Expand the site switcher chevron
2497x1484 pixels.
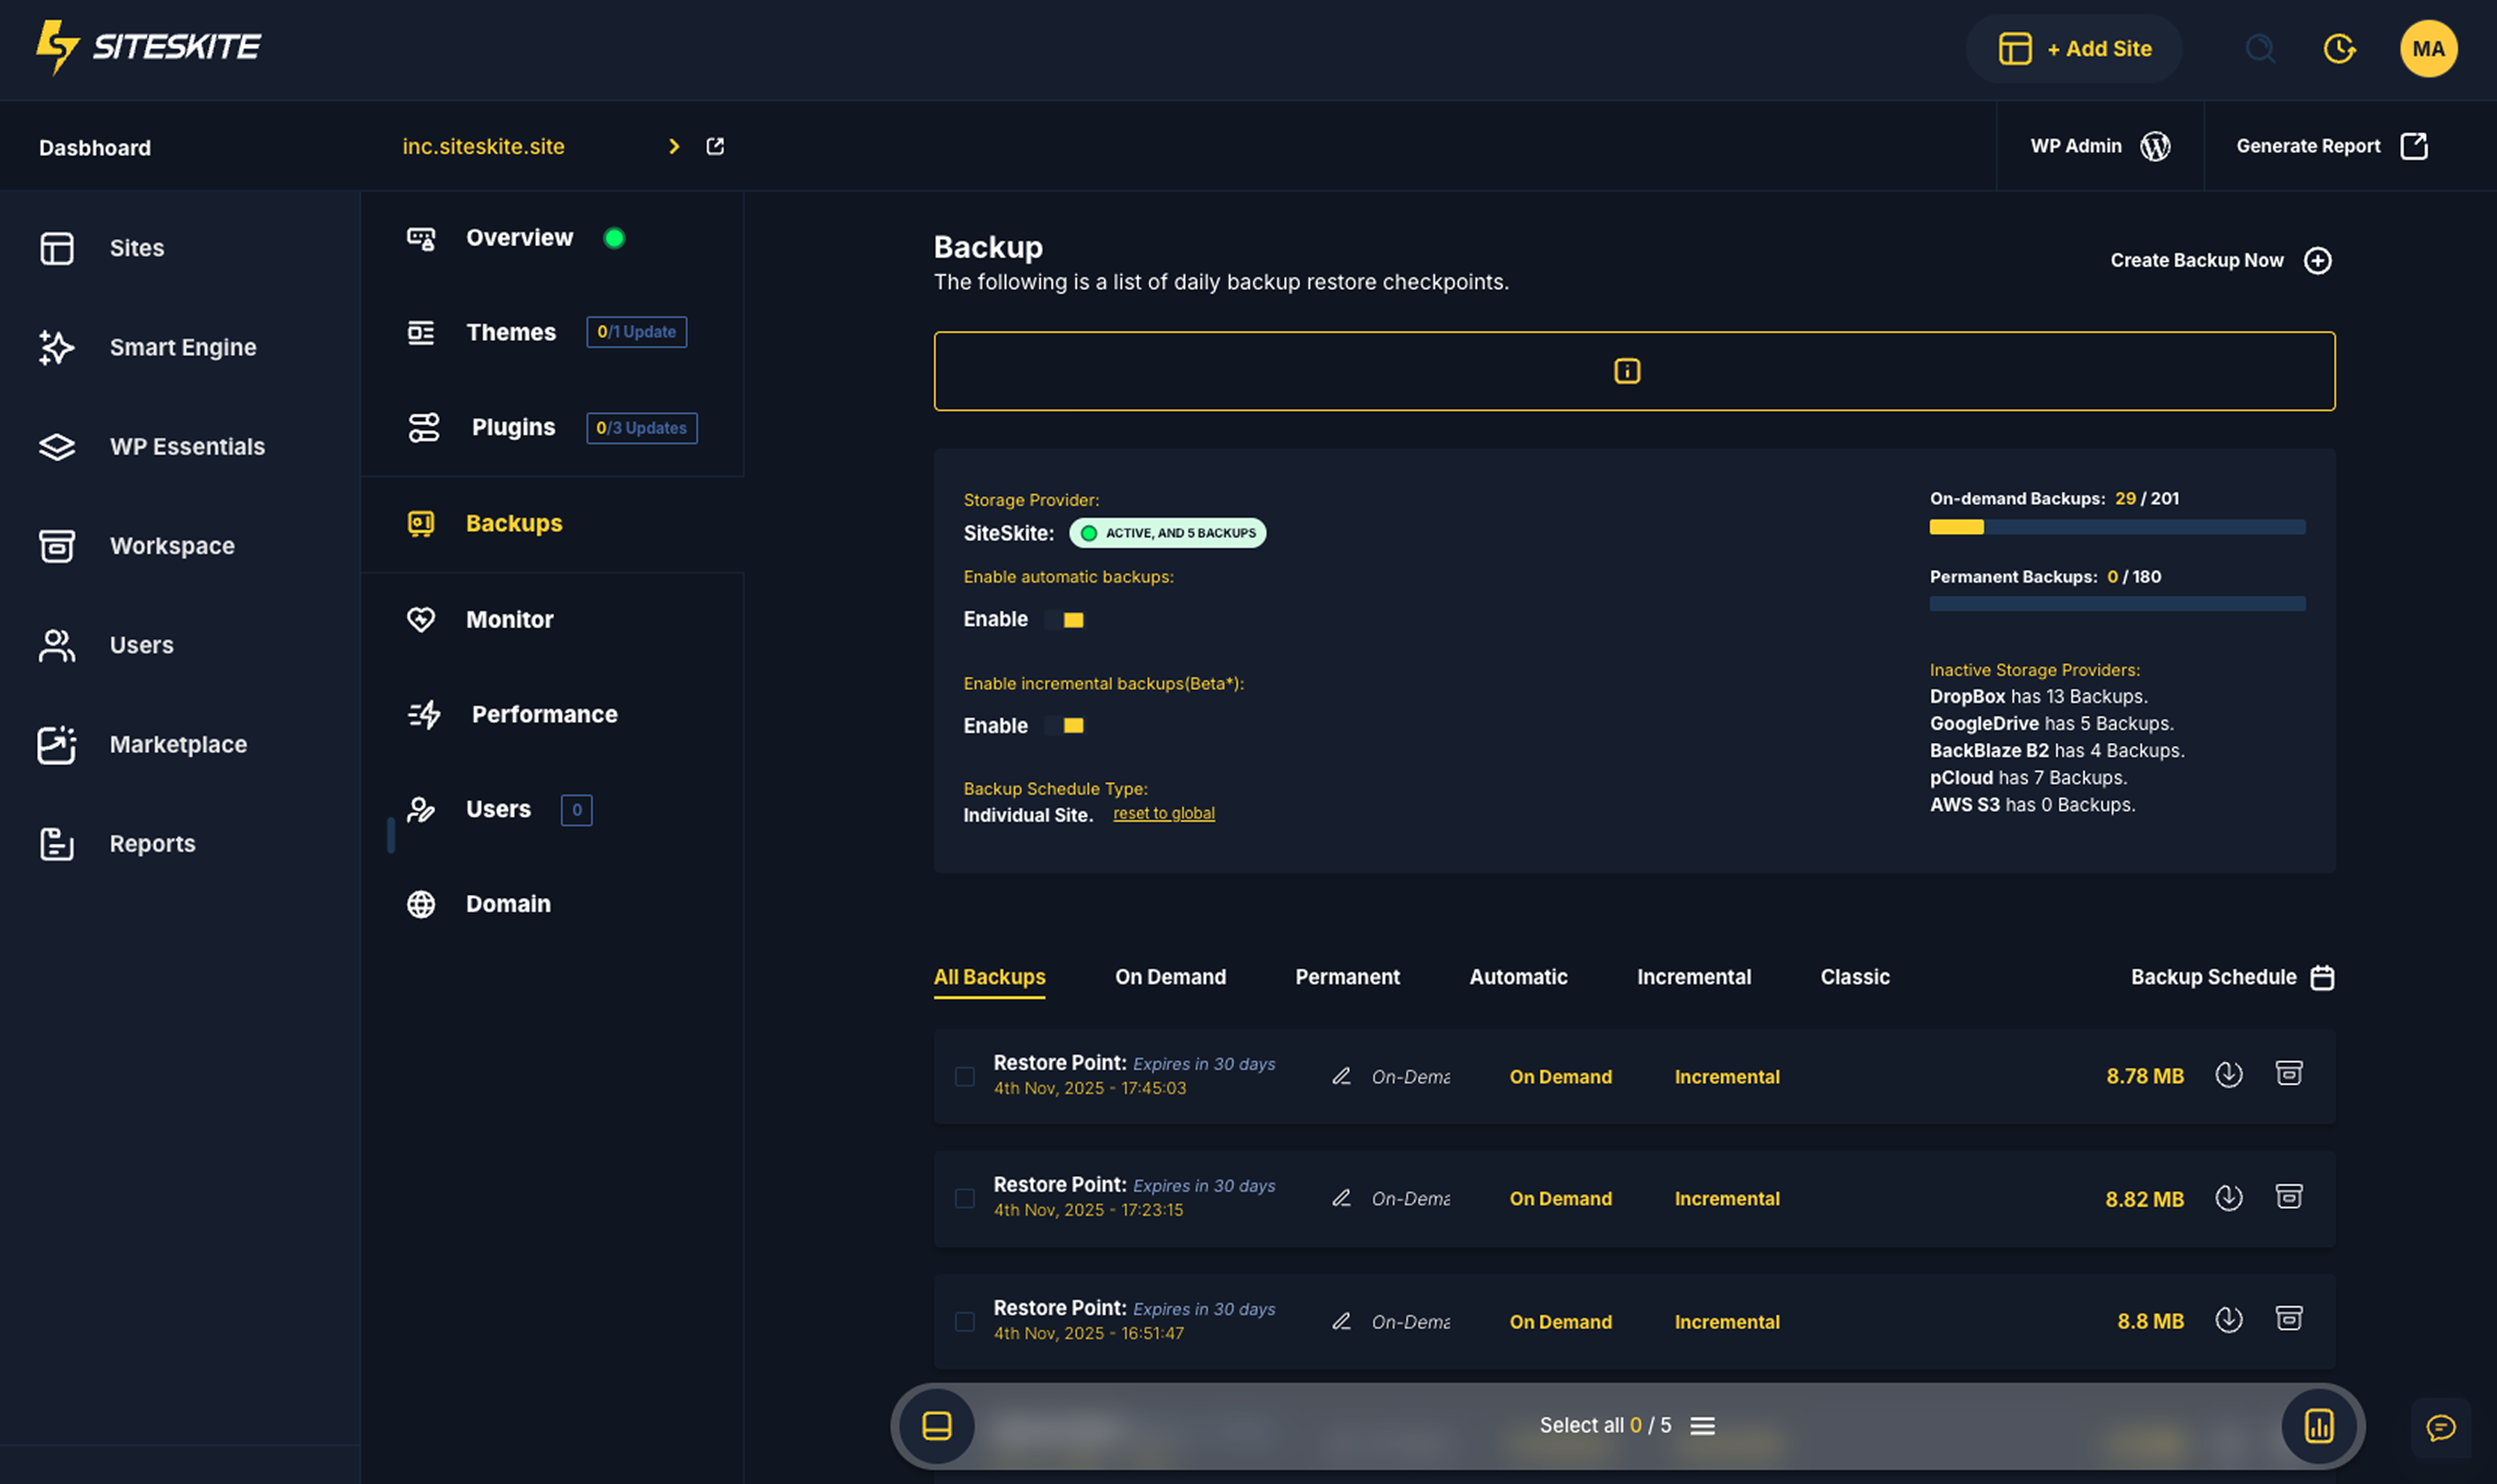(x=675, y=146)
